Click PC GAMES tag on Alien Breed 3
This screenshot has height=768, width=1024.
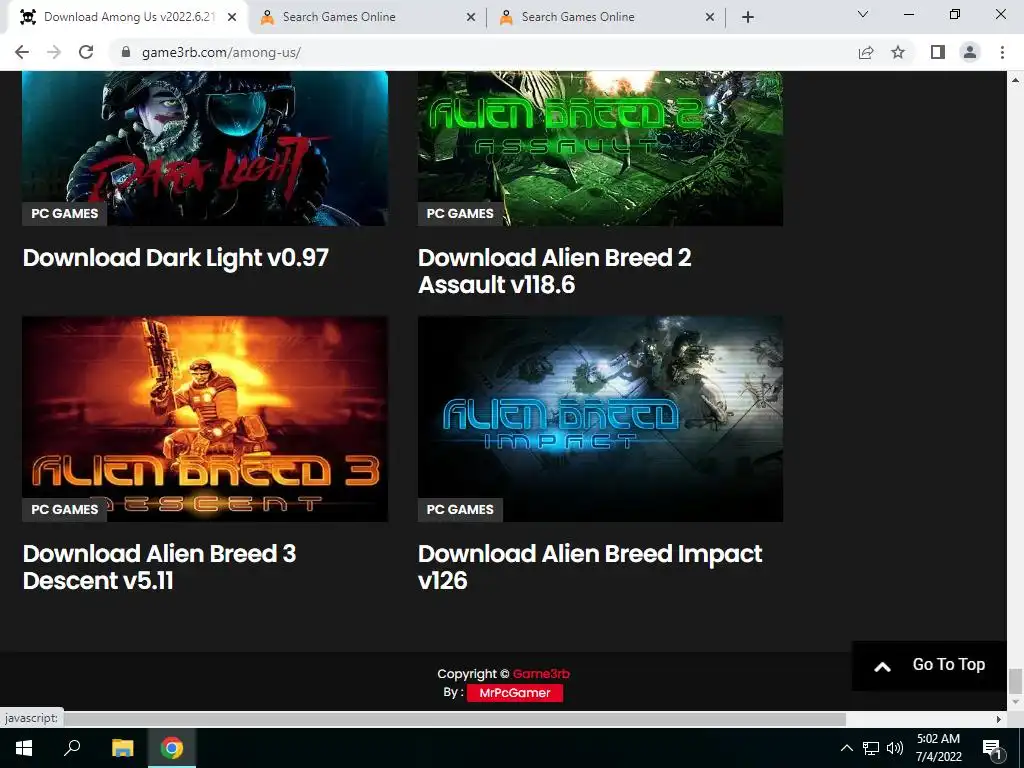tap(65, 509)
